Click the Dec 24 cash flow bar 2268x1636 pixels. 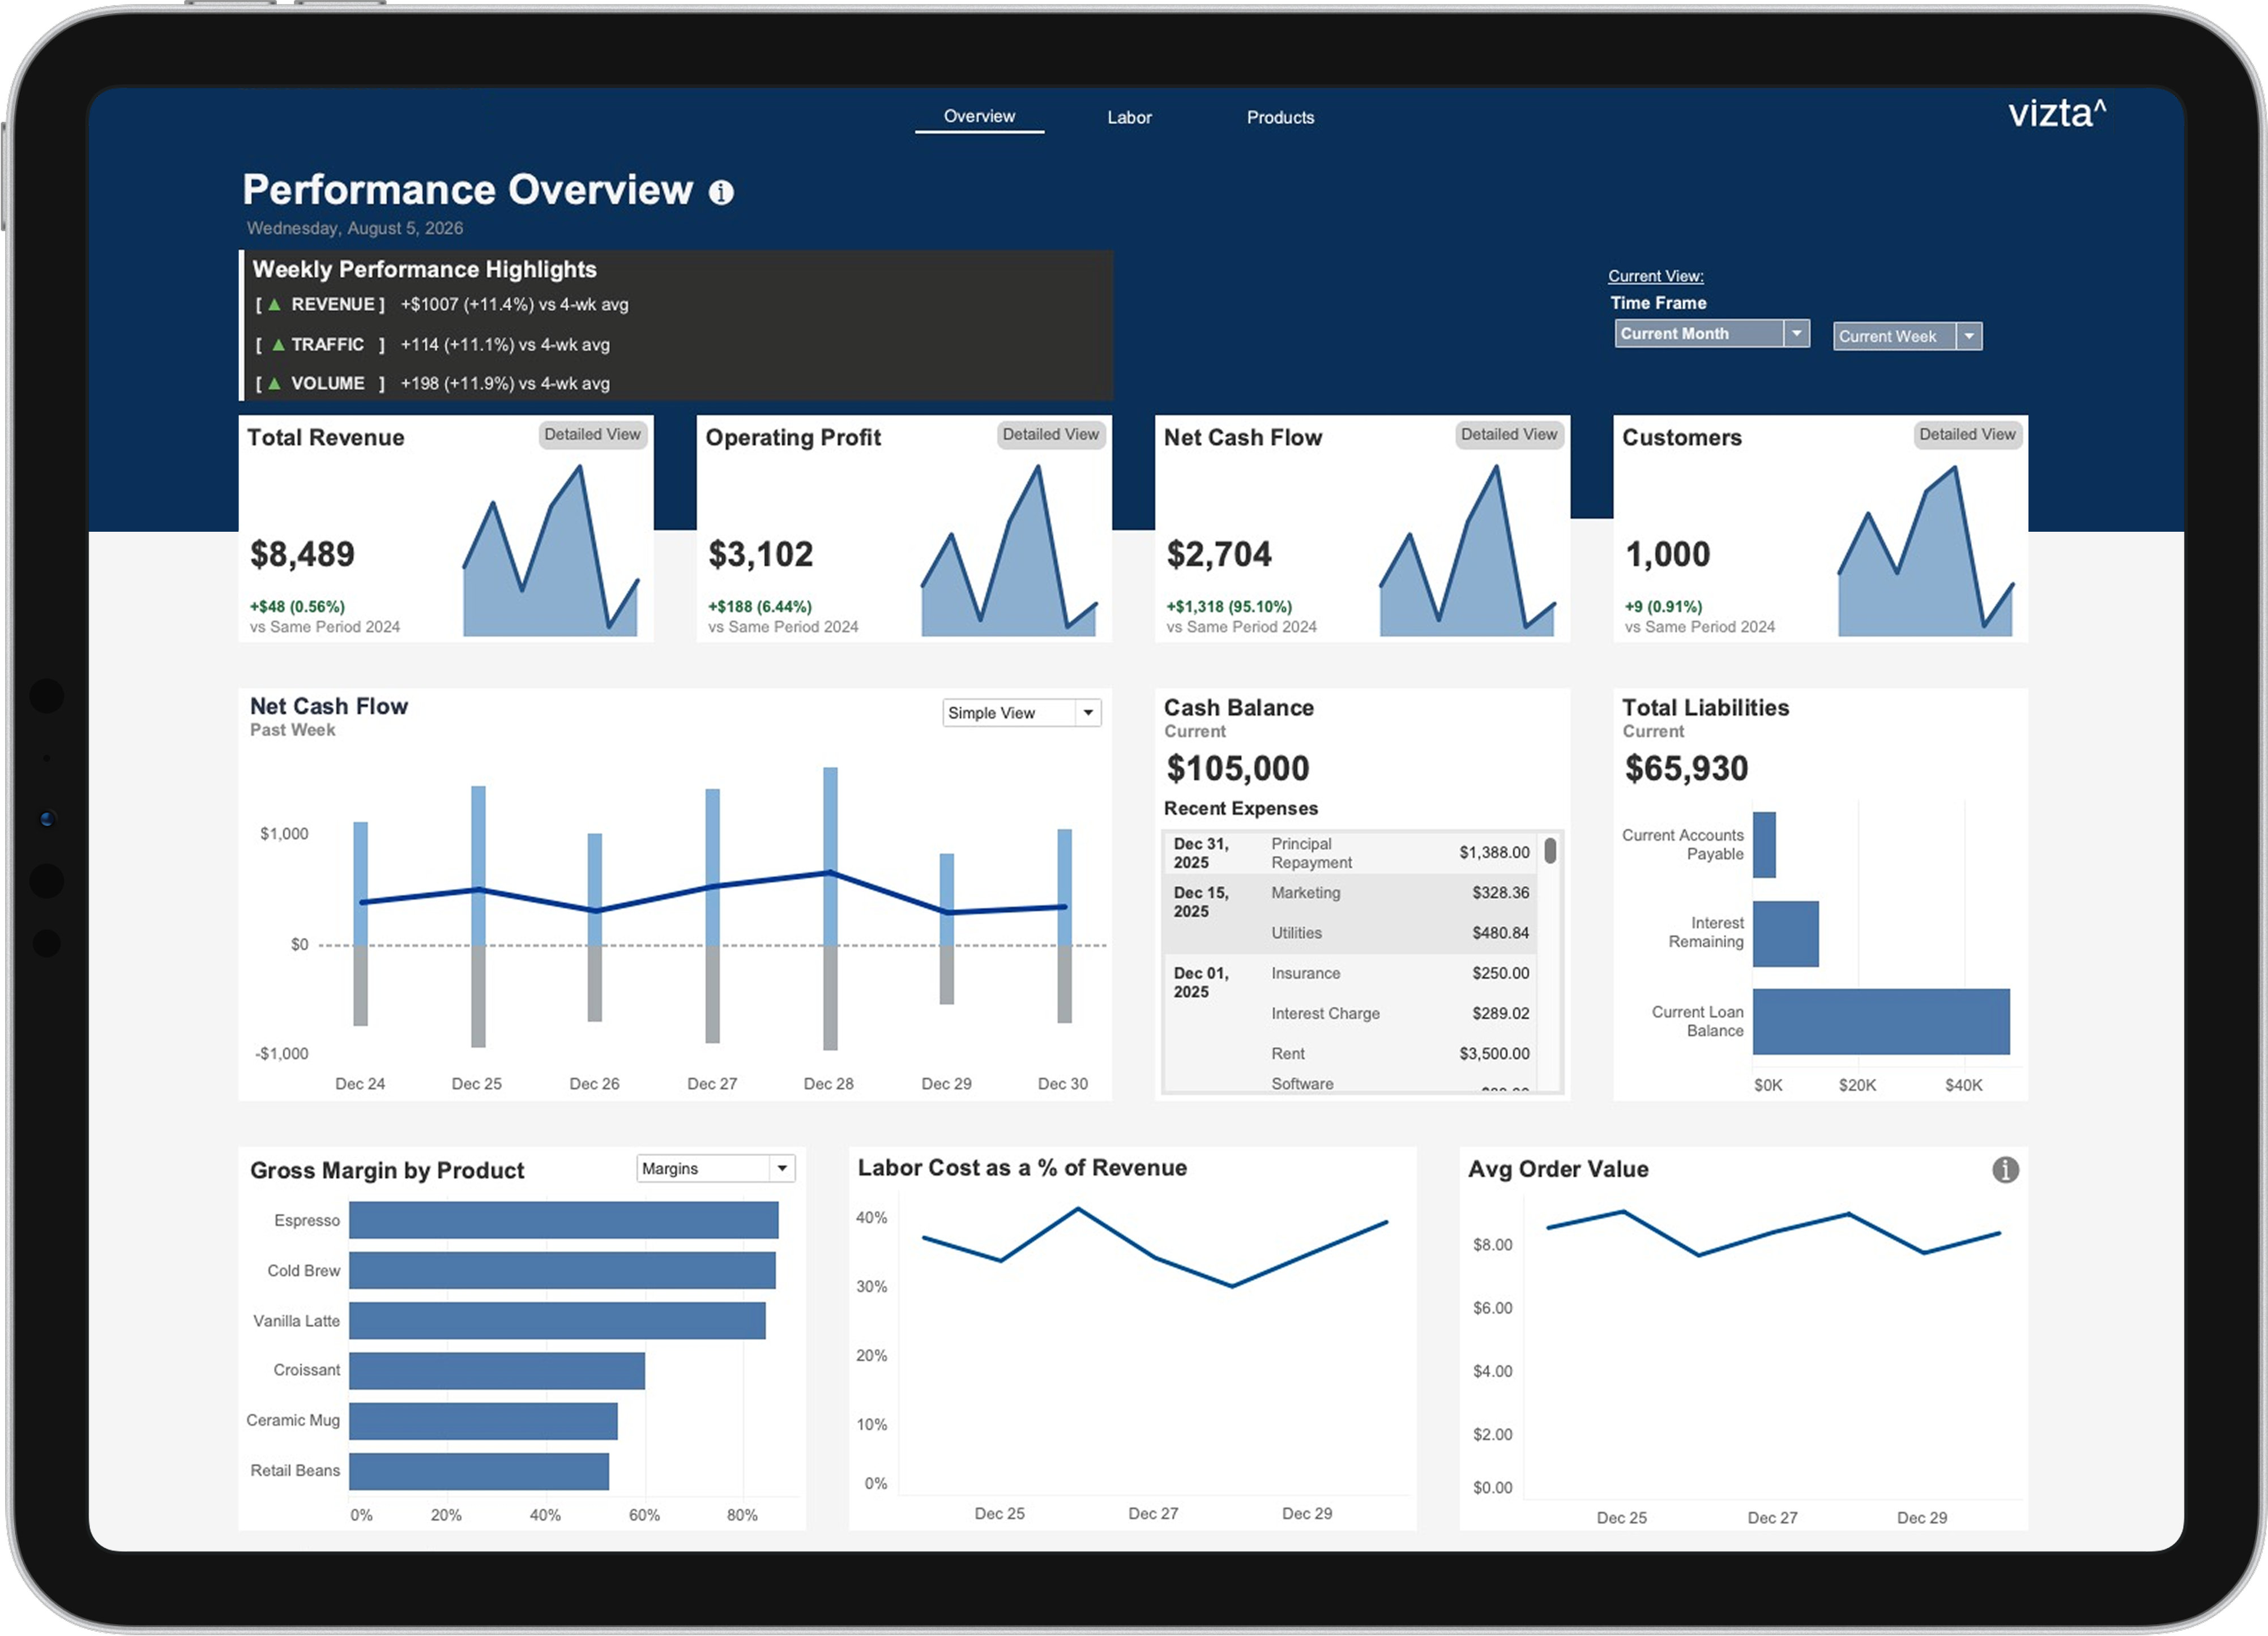coord(360,923)
